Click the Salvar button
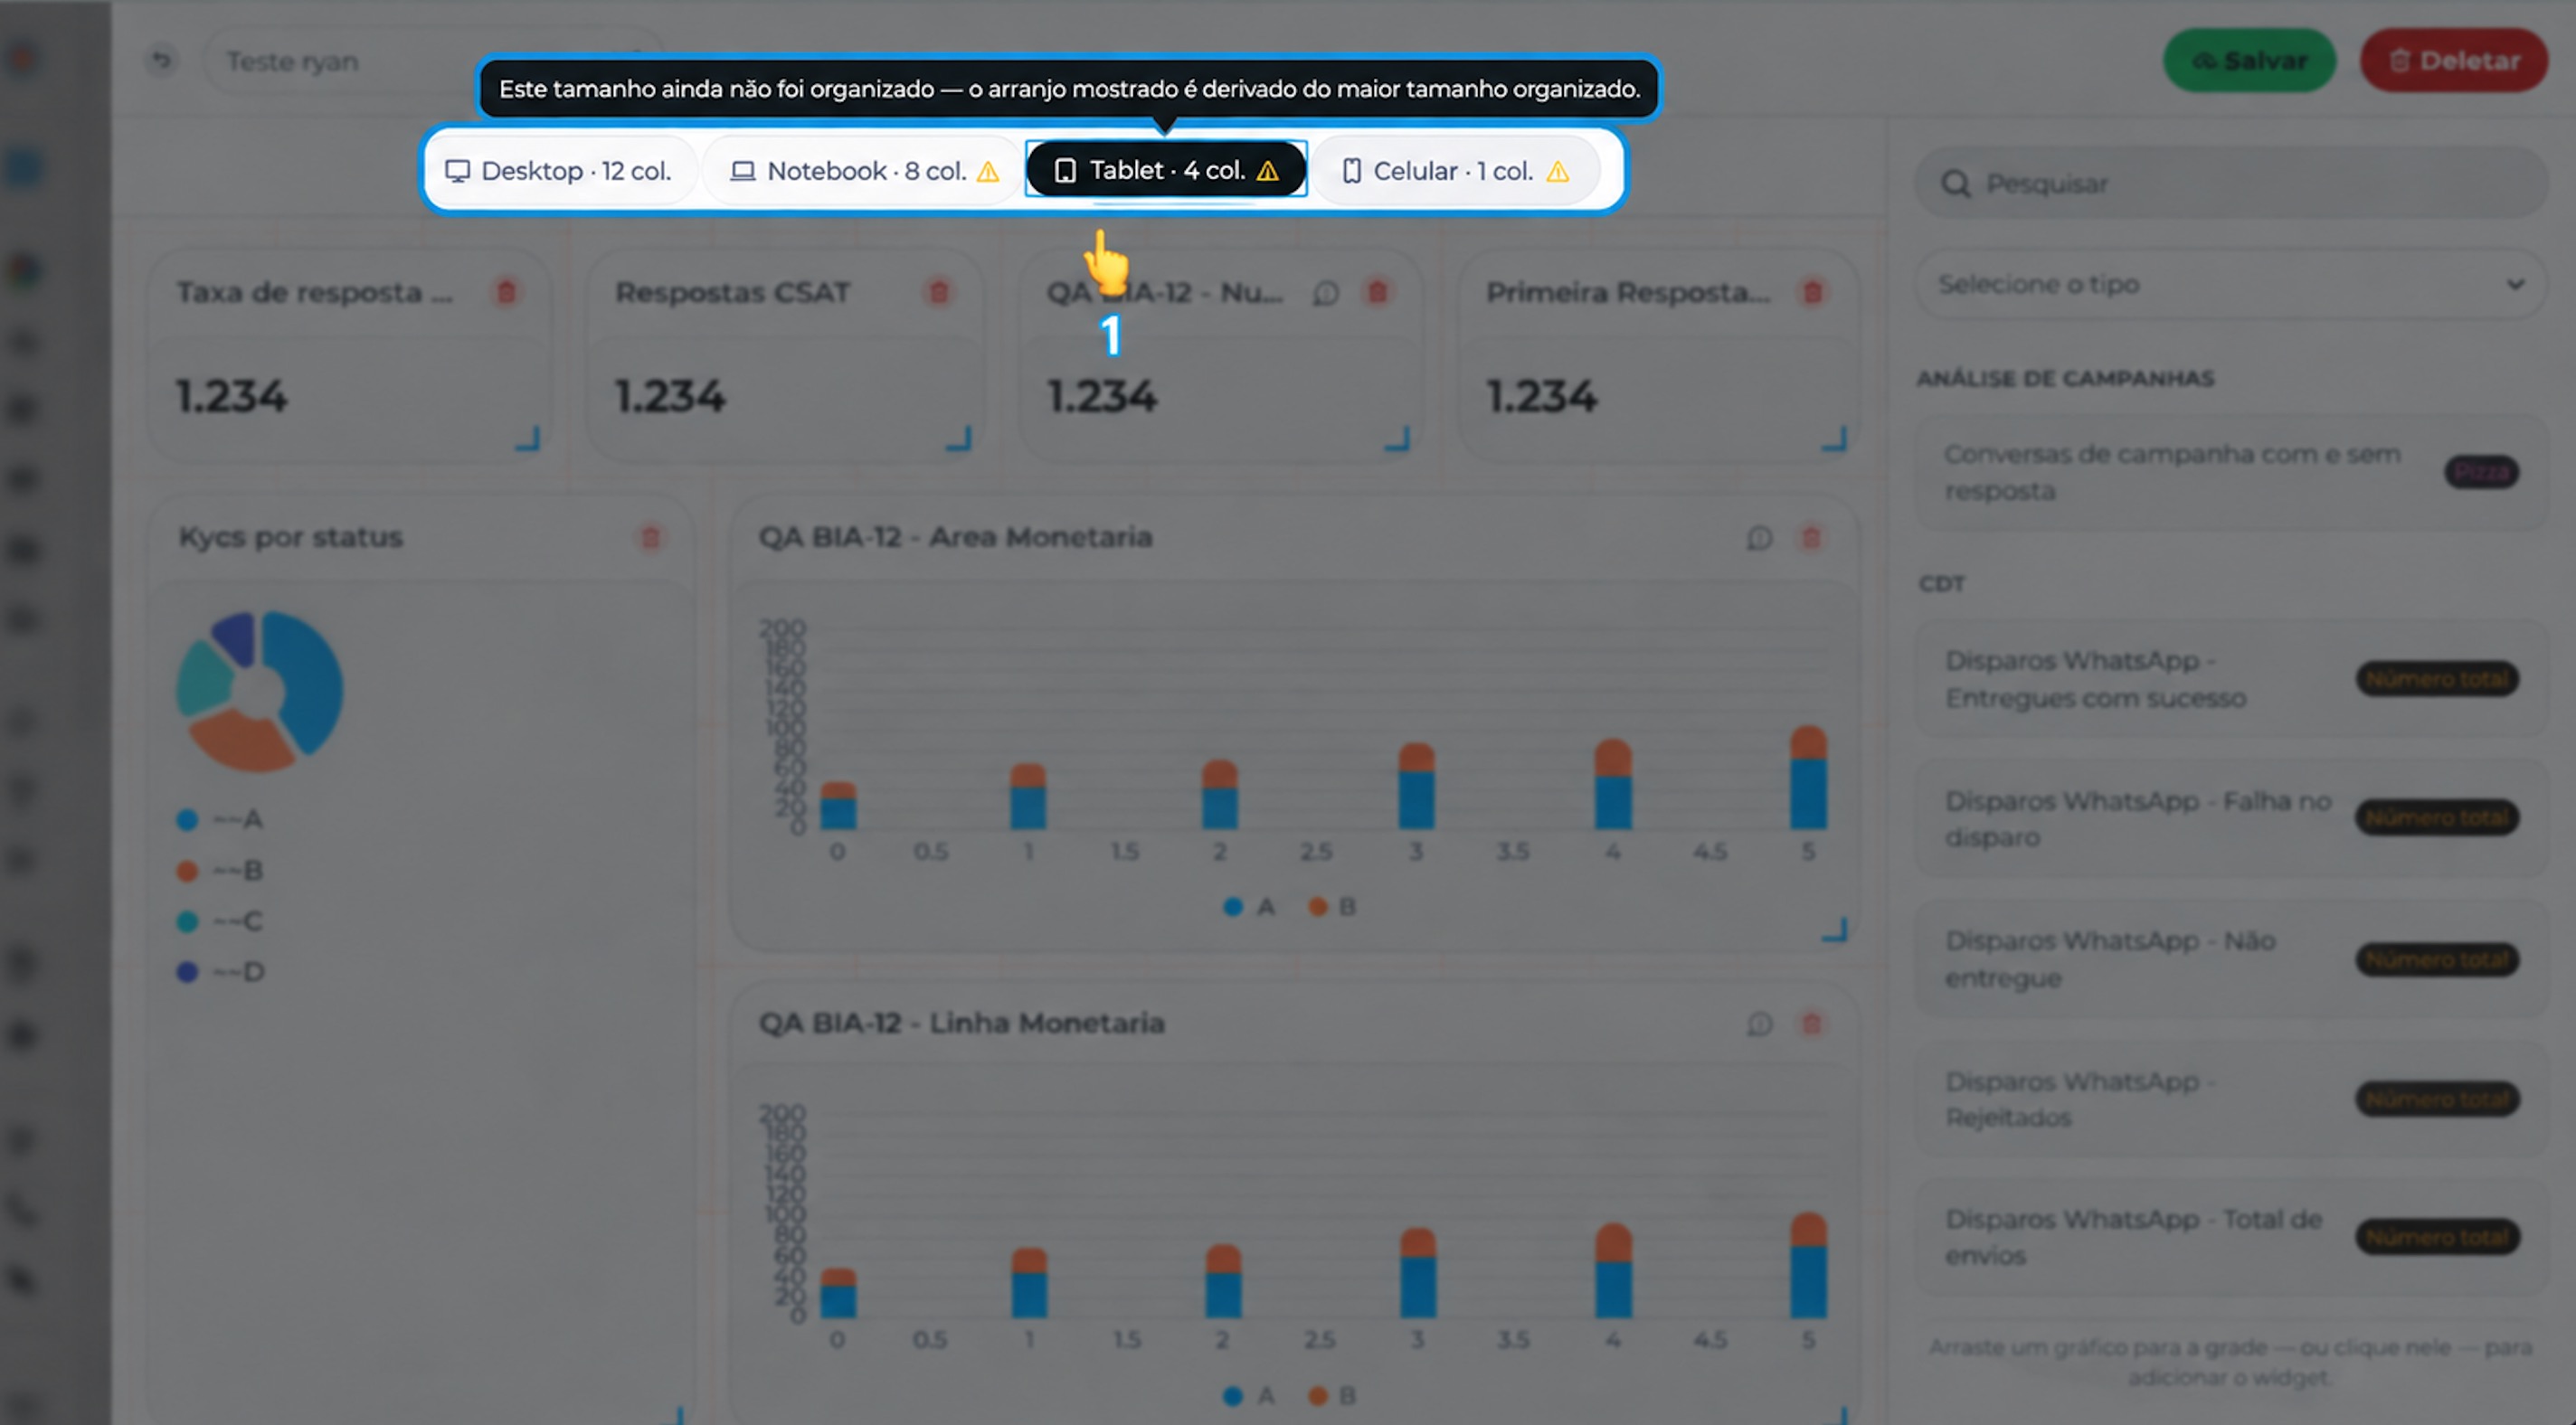 [2249, 61]
